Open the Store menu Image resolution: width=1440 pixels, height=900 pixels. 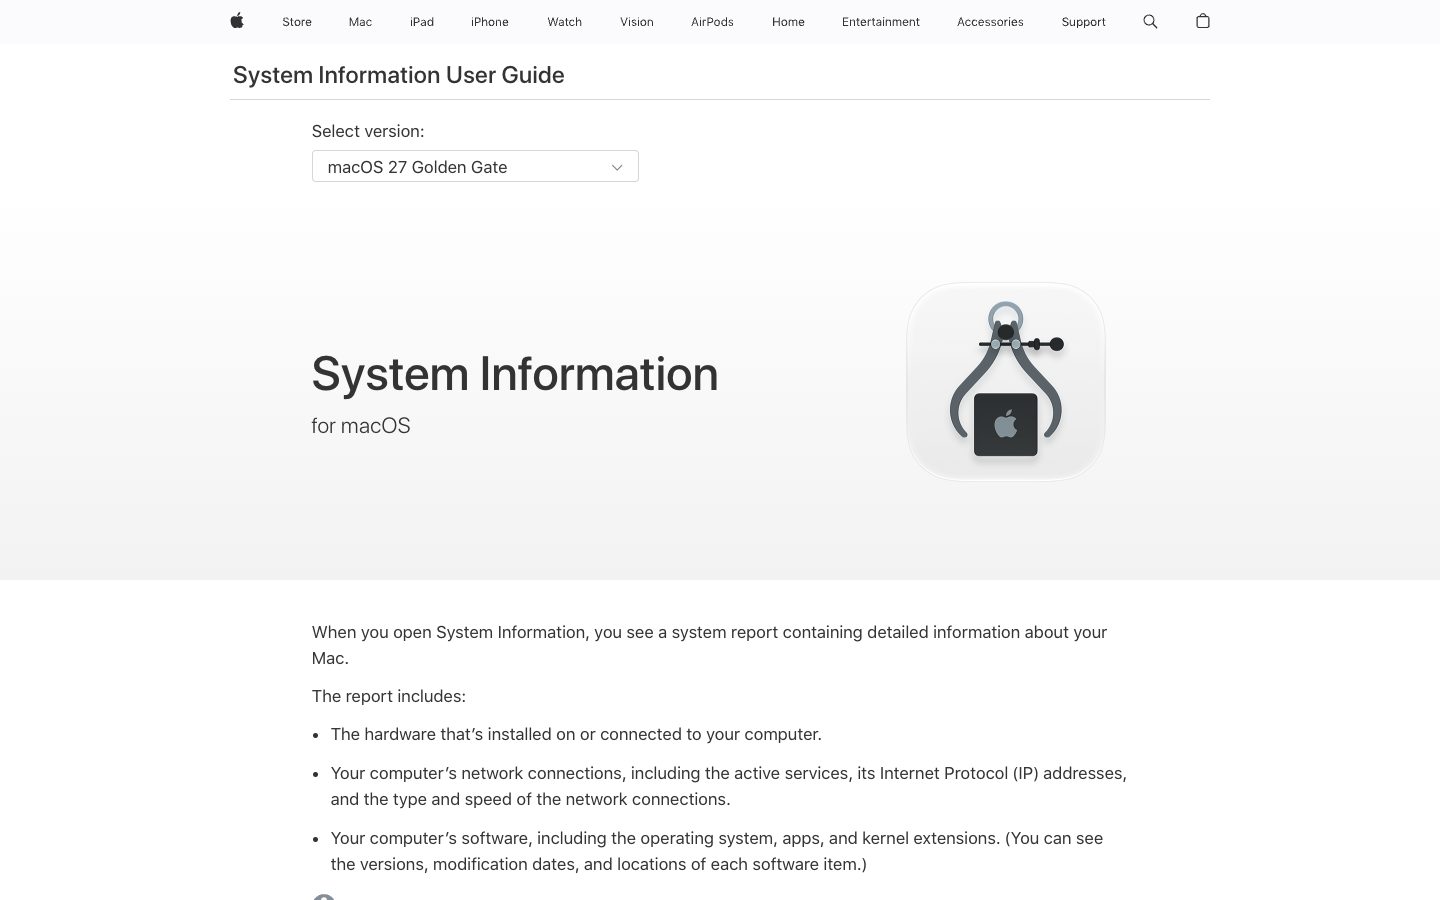[x=297, y=22]
